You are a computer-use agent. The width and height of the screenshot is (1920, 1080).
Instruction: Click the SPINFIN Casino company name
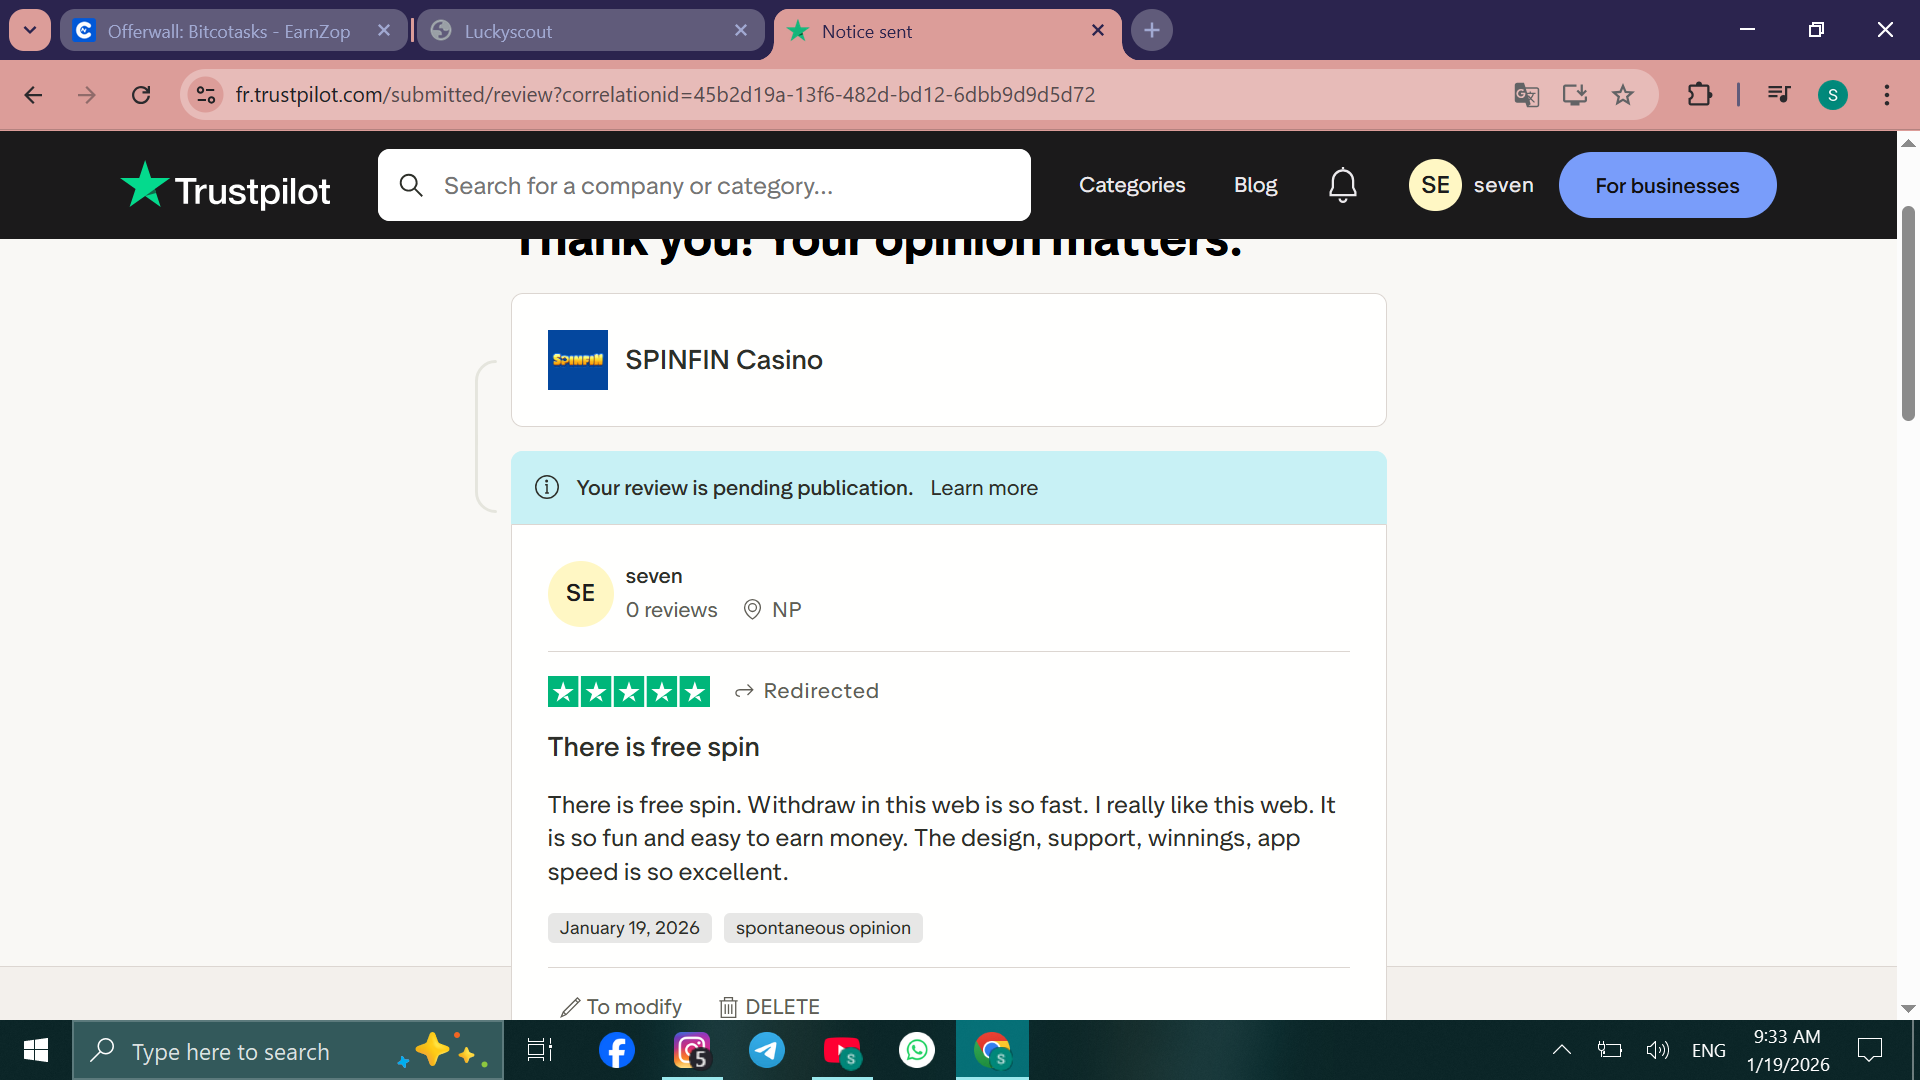pos(724,360)
